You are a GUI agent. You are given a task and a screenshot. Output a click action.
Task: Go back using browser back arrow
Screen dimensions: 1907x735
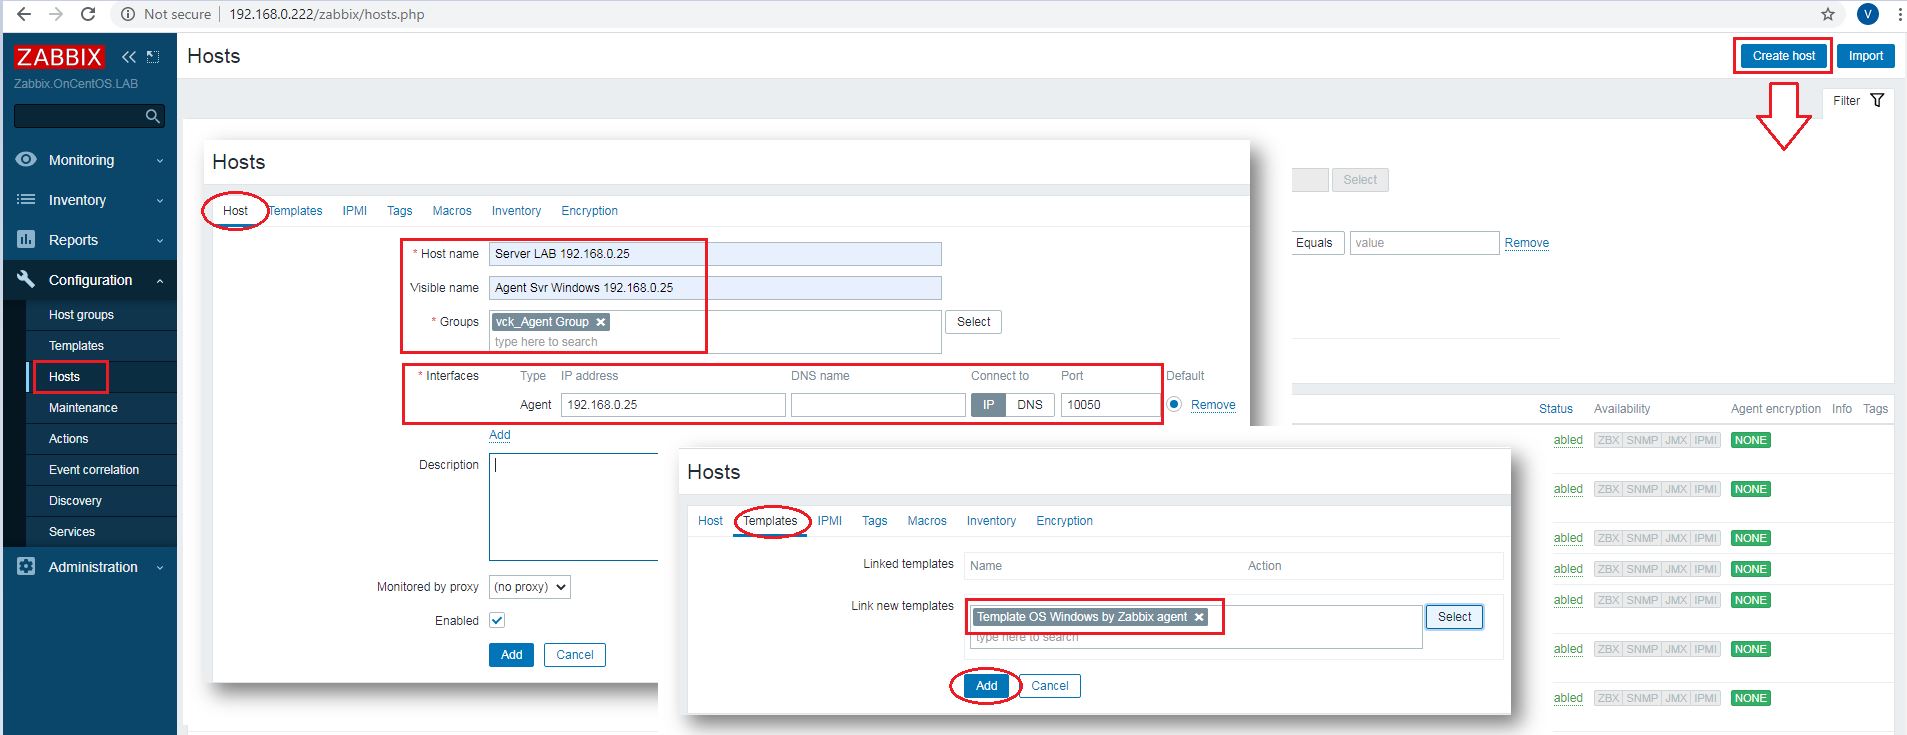(x=24, y=14)
